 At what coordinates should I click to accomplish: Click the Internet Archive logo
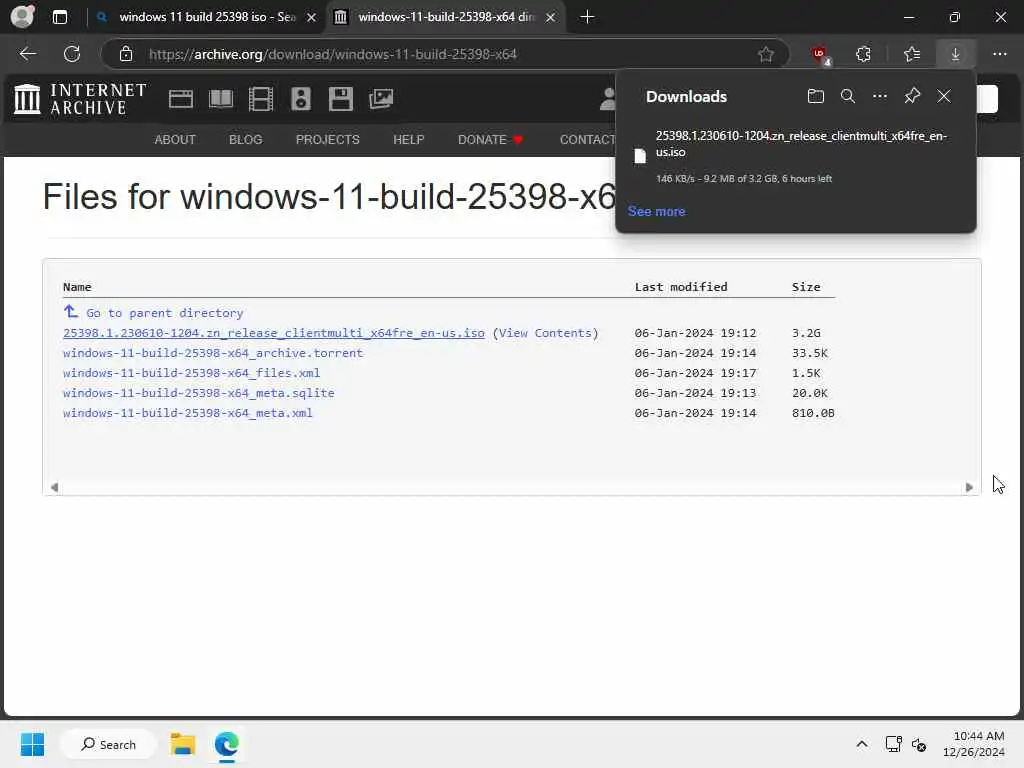(80, 99)
